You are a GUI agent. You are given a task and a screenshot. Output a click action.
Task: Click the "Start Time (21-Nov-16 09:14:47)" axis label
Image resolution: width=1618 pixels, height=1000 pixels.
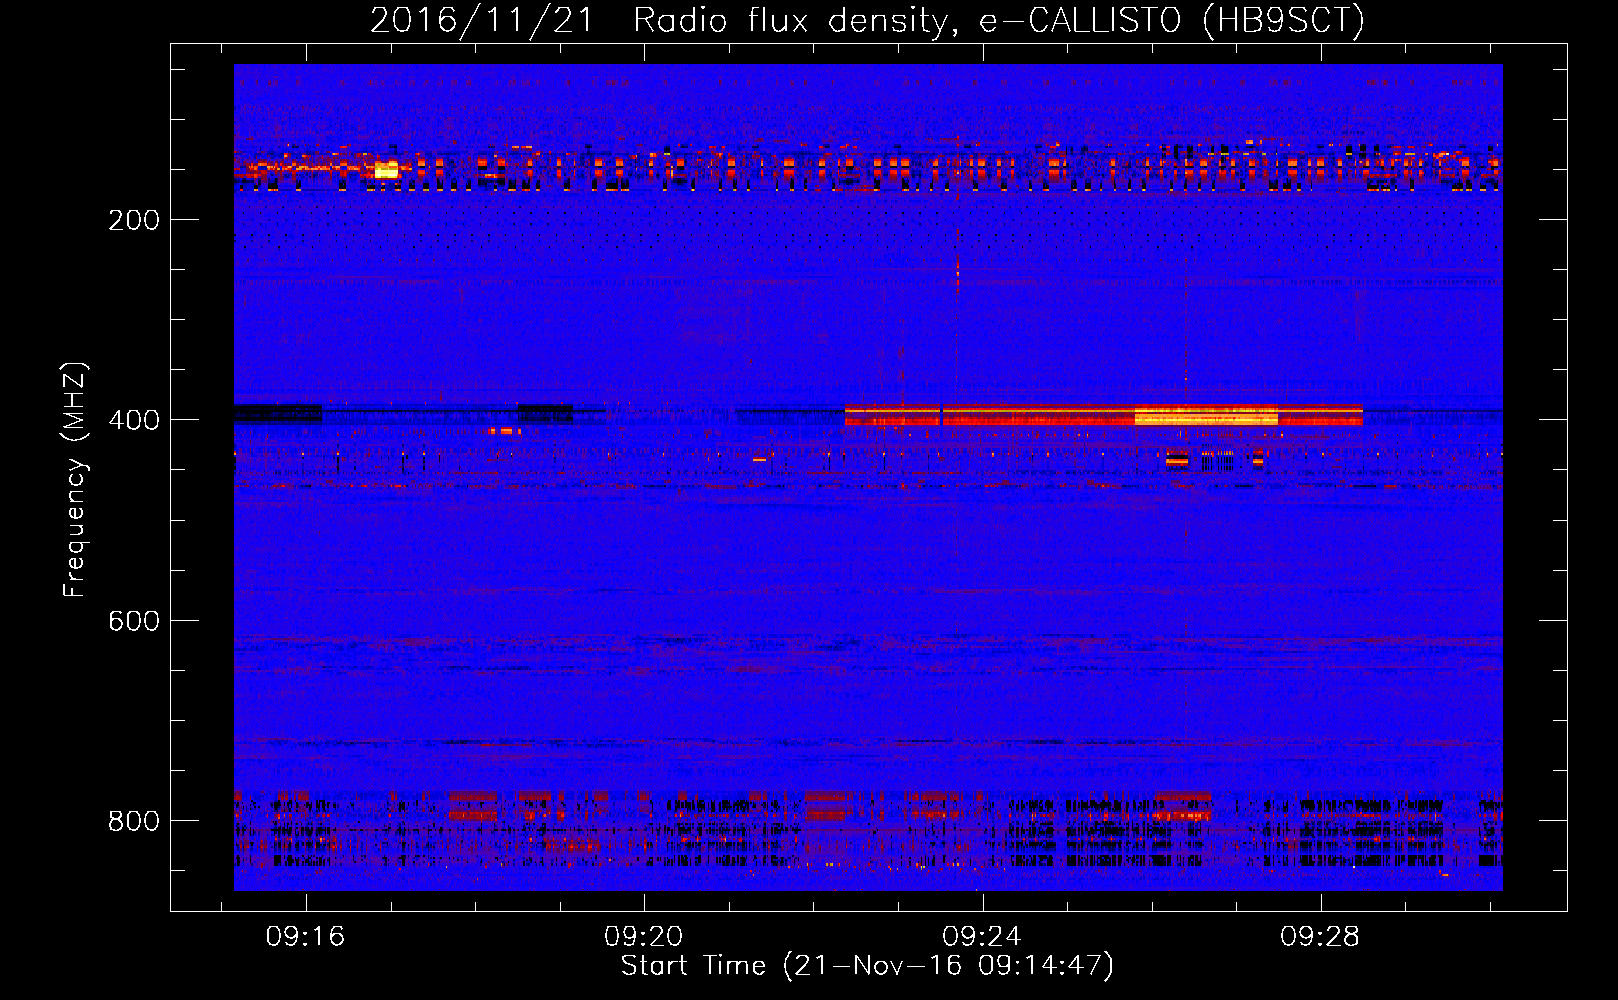(867, 966)
